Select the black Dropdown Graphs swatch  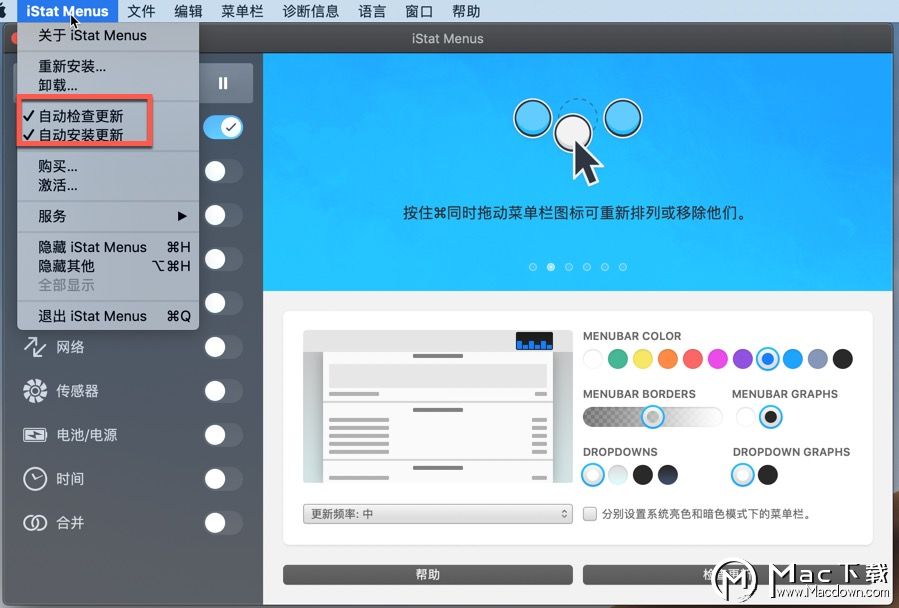[x=768, y=475]
